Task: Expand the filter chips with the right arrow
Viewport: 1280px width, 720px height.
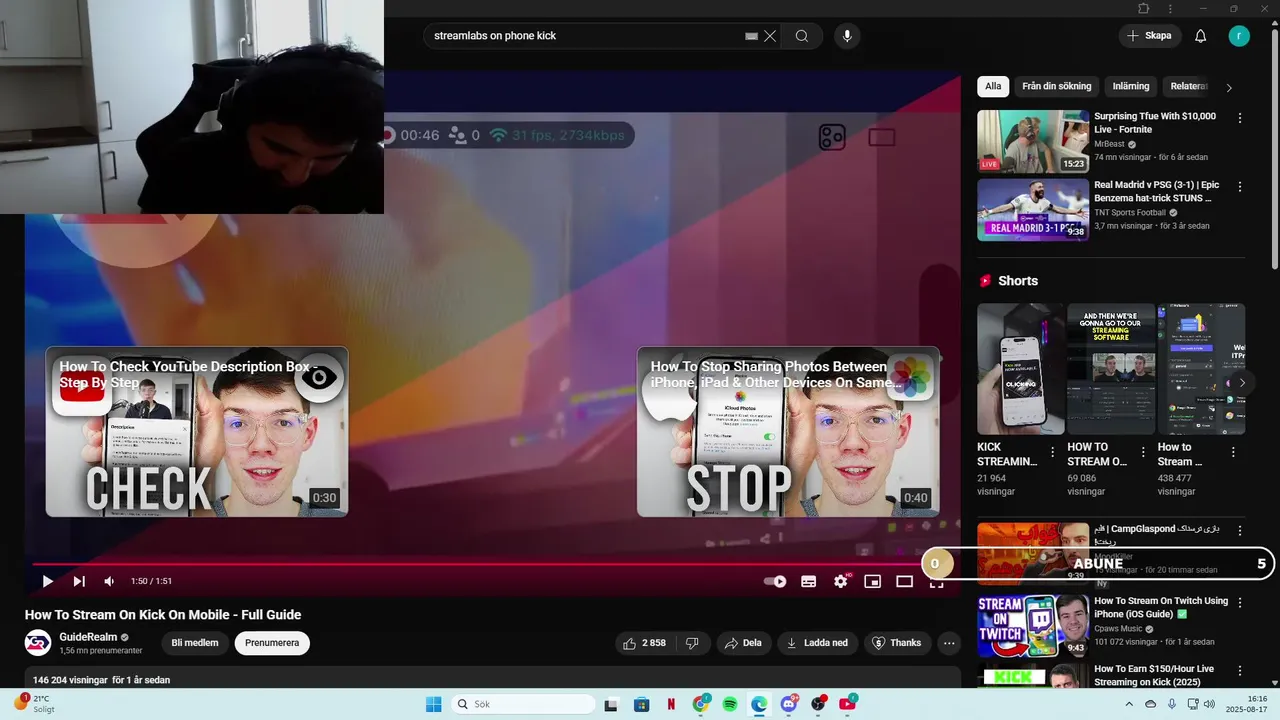Action: click(x=1229, y=87)
